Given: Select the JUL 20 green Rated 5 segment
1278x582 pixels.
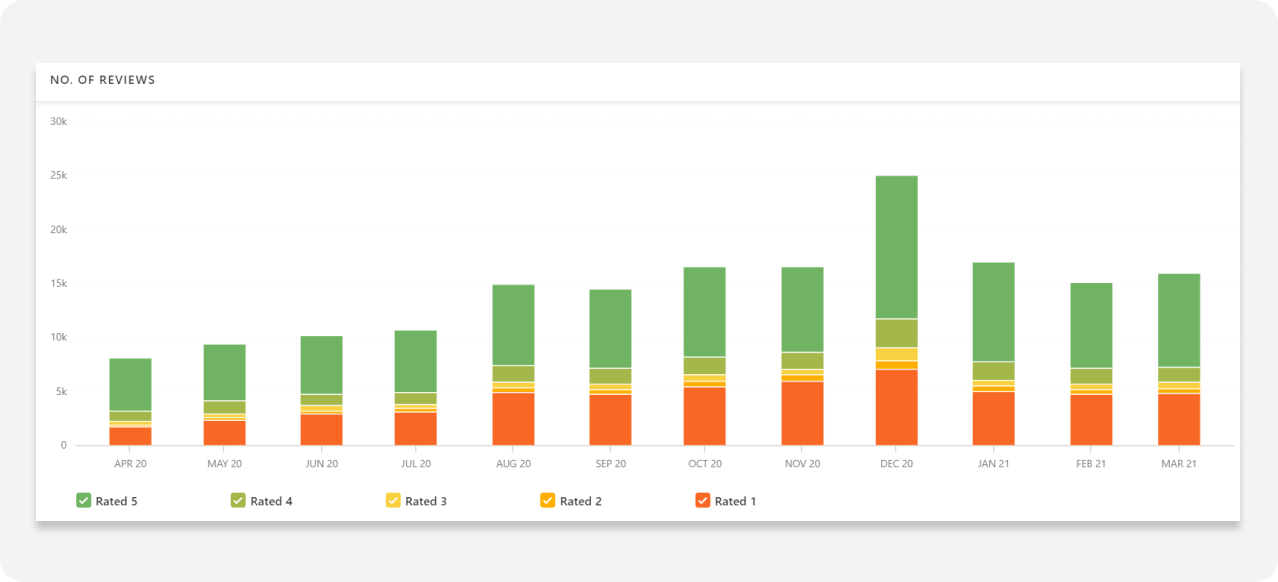Looking at the screenshot, I should pyautogui.click(x=416, y=362).
